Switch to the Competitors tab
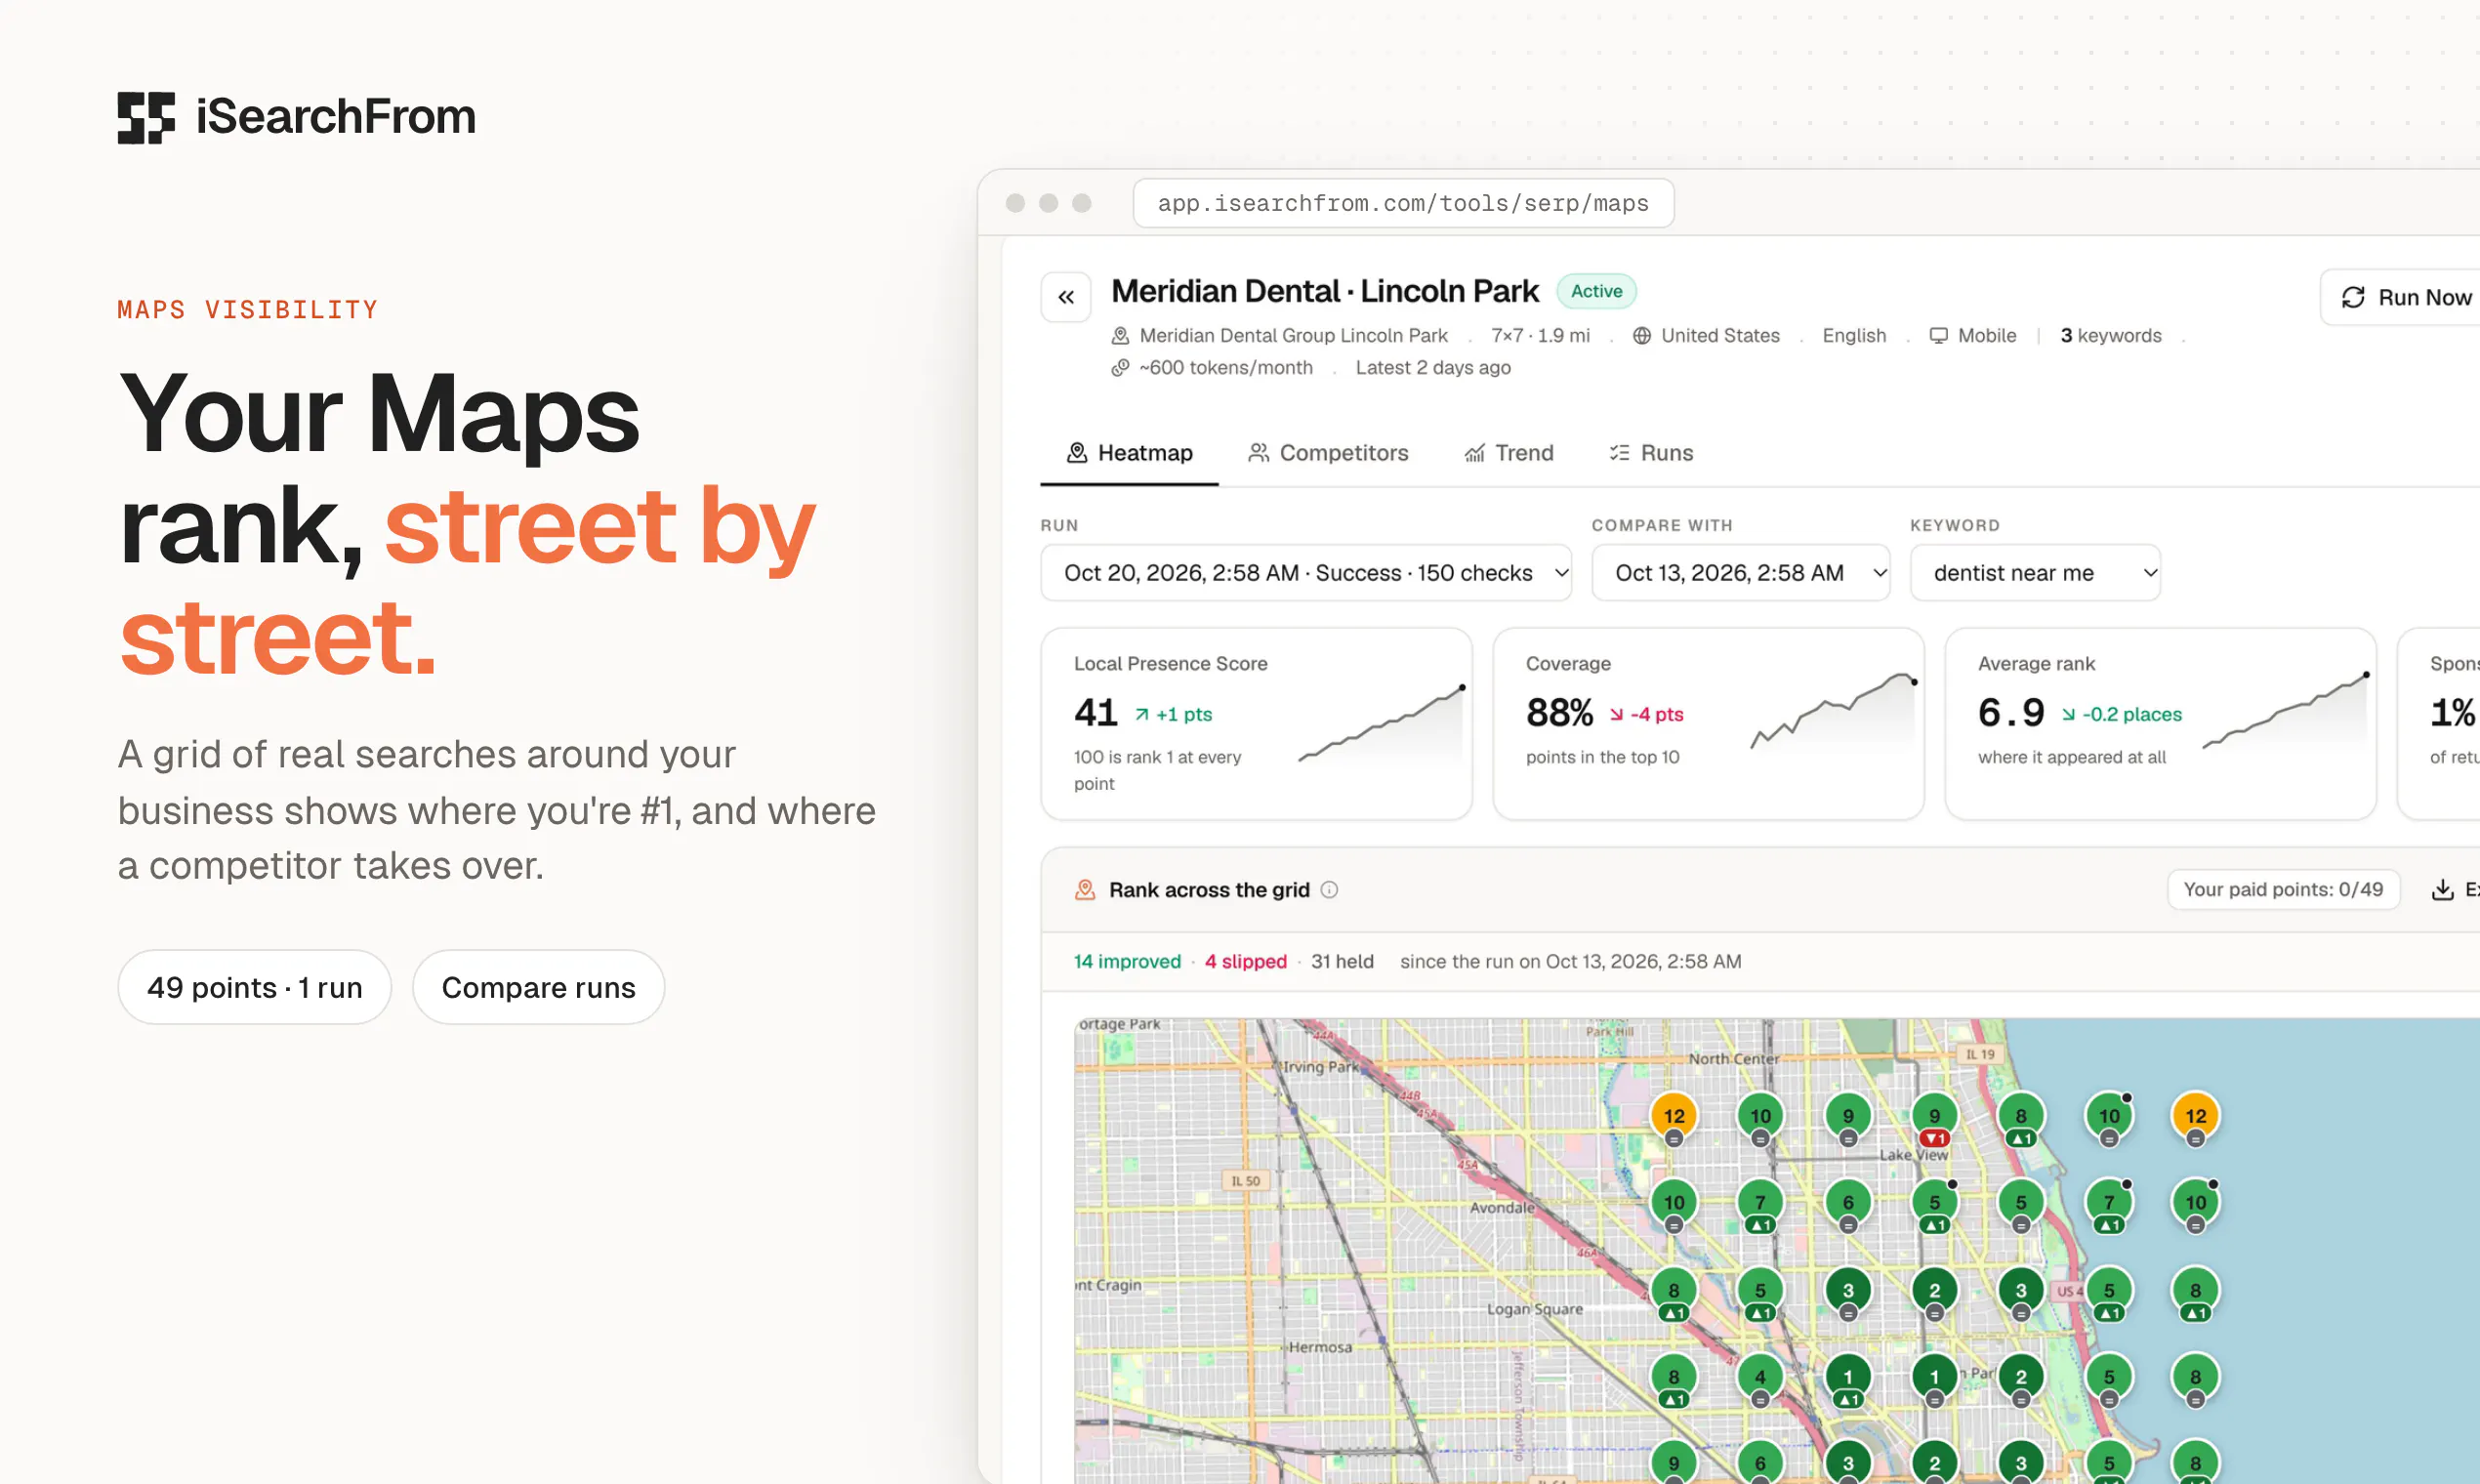The width and height of the screenshot is (2480, 1484). coord(1328,453)
